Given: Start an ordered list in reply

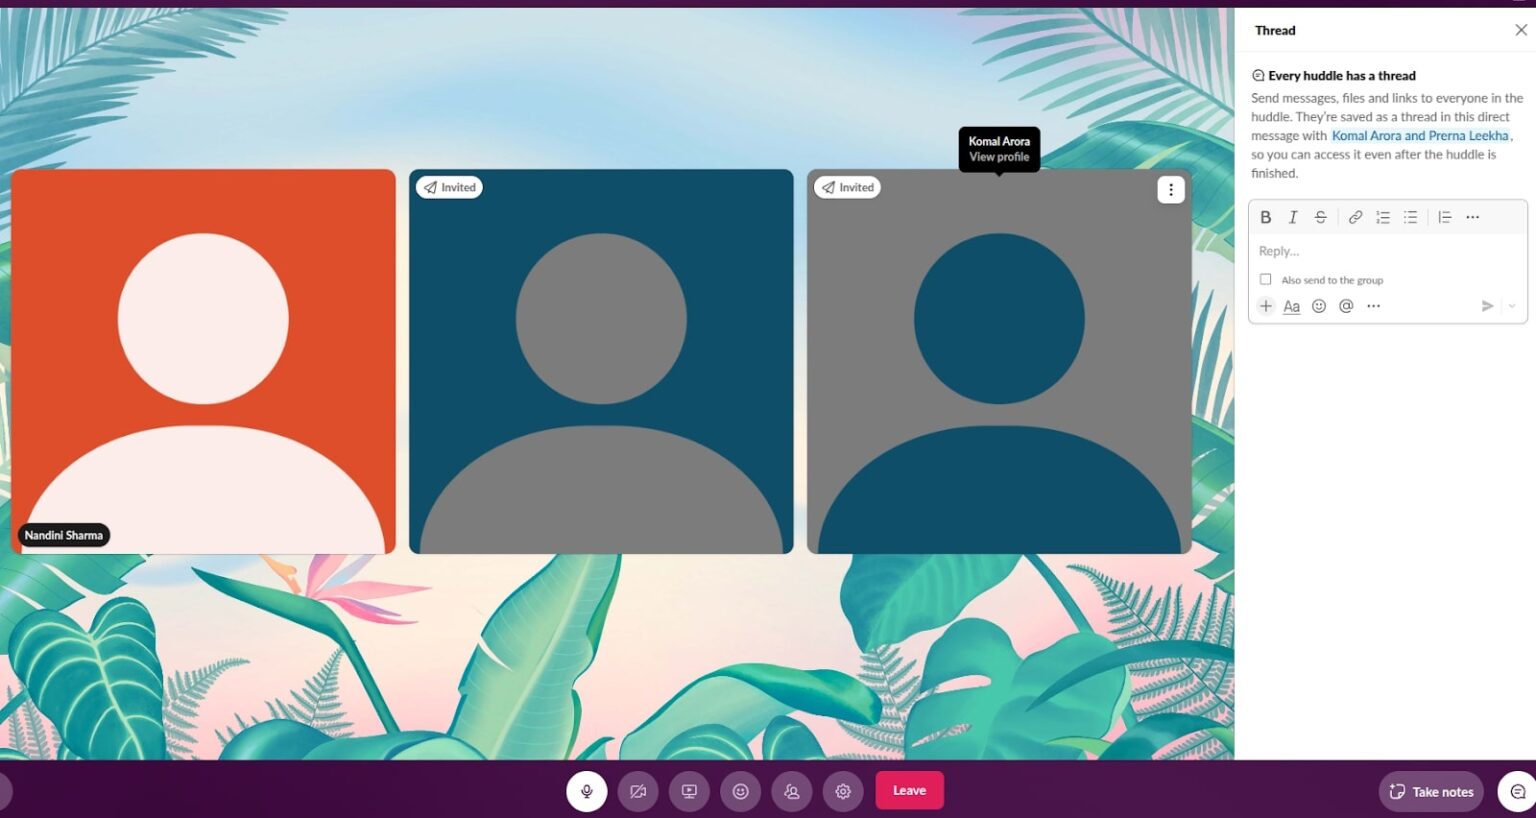Looking at the screenshot, I should [1383, 217].
